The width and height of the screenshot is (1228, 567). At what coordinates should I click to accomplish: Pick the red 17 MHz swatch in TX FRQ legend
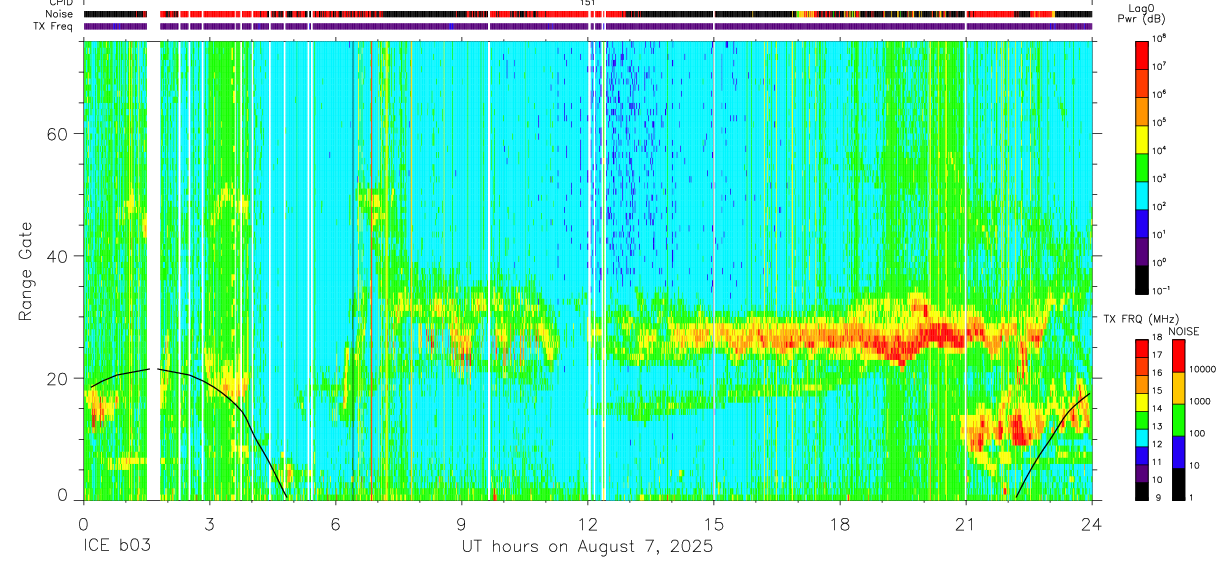1142,349
